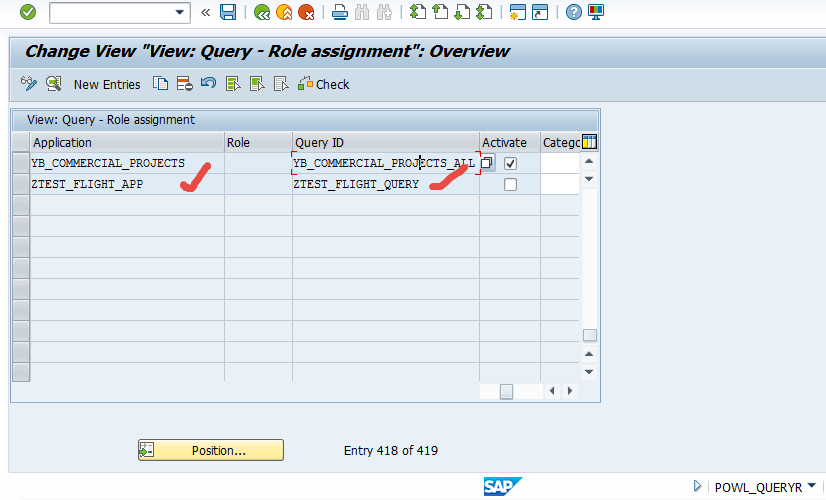The width and height of the screenshot is (826, 500).
Task: Click the Activate column header
Action: (510, 143)
